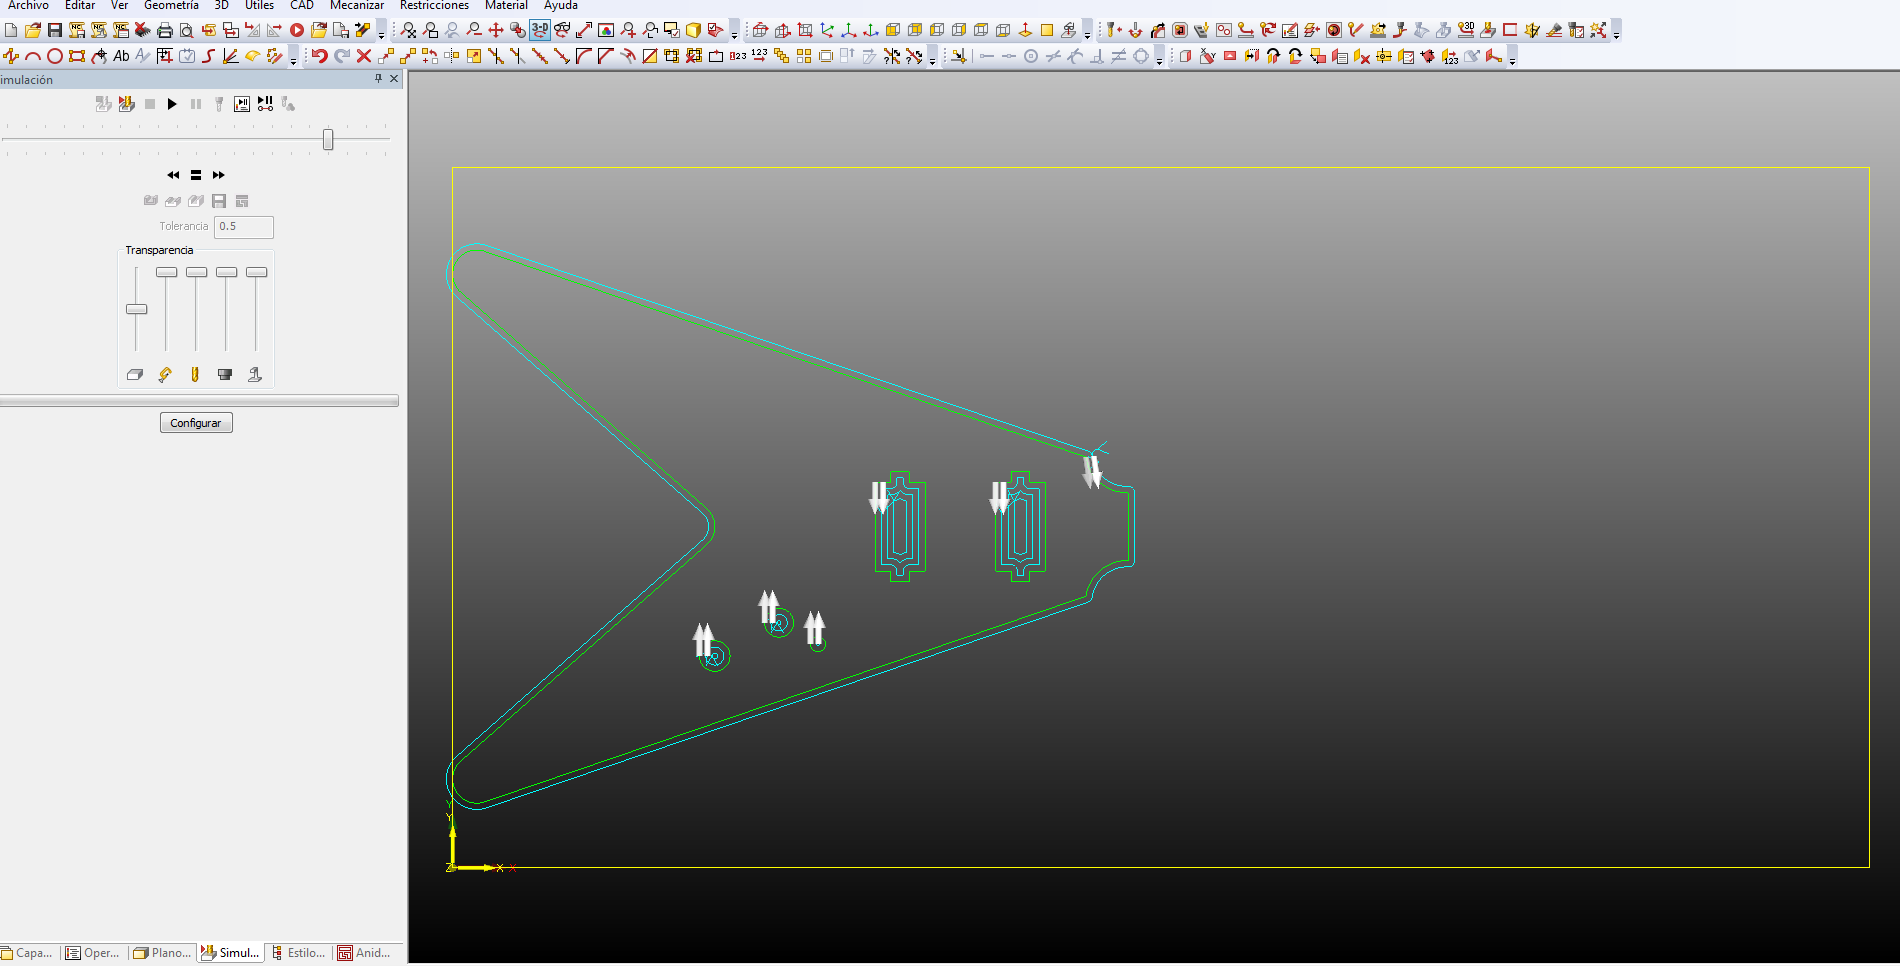Click the Print icon
Viewport: 1900px width, 966px height.
165,30
